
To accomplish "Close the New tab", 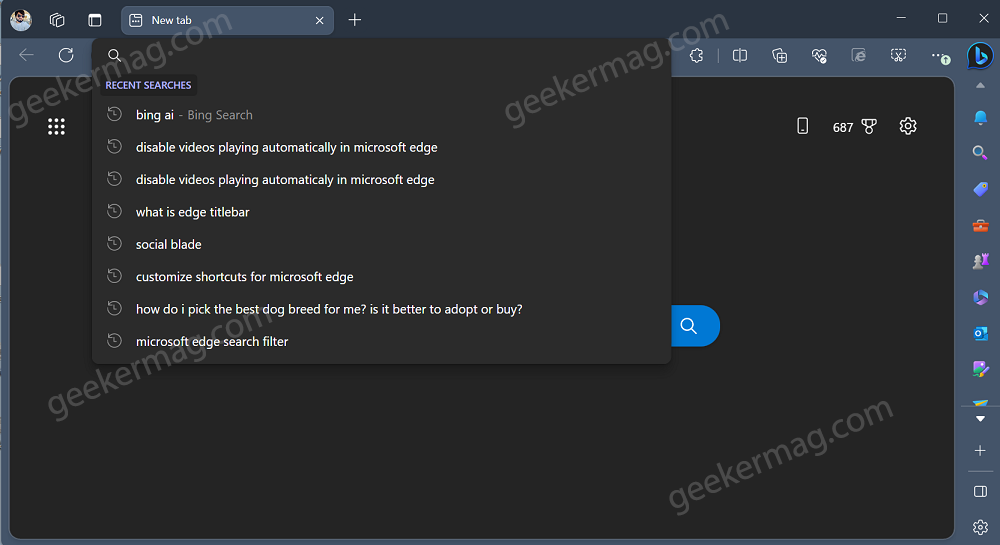I will 320,20.
